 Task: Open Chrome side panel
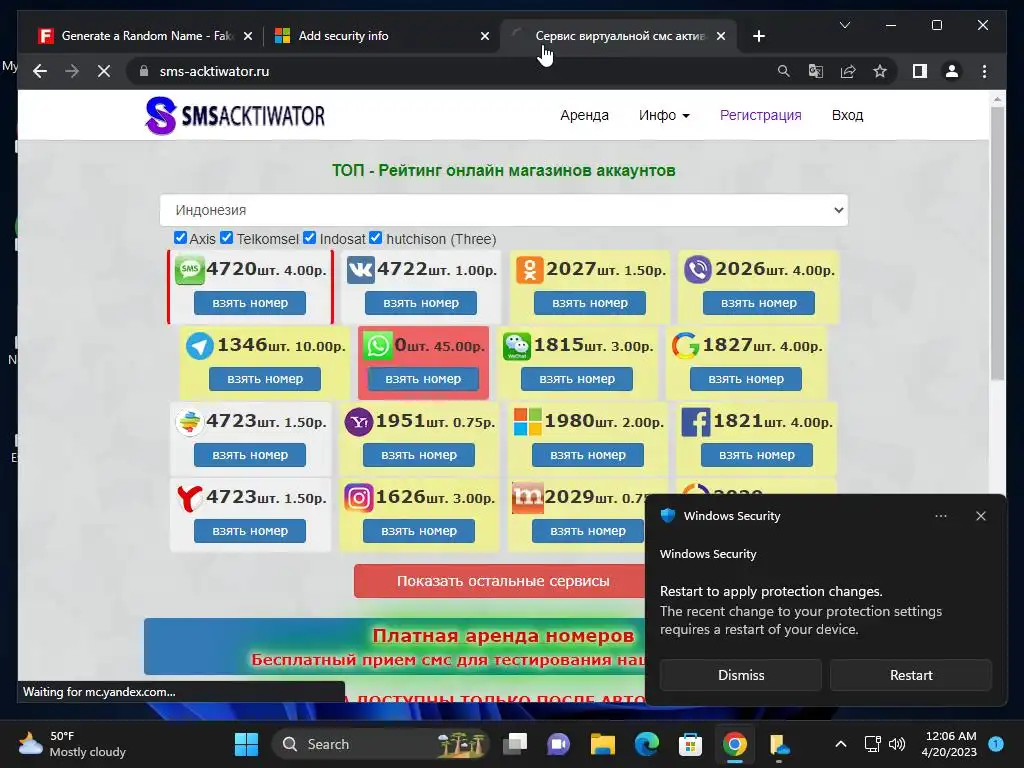click(x=920, y=71)
